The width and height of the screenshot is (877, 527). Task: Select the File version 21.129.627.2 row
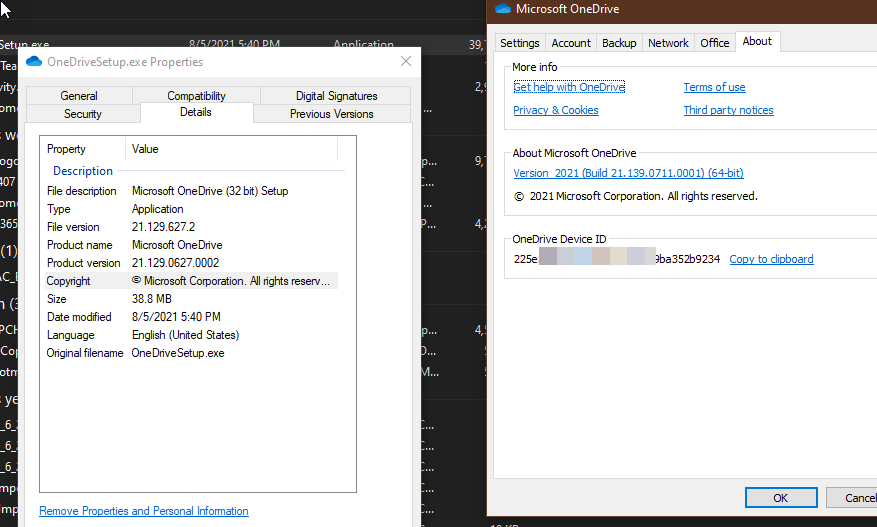tap(191, 227)
